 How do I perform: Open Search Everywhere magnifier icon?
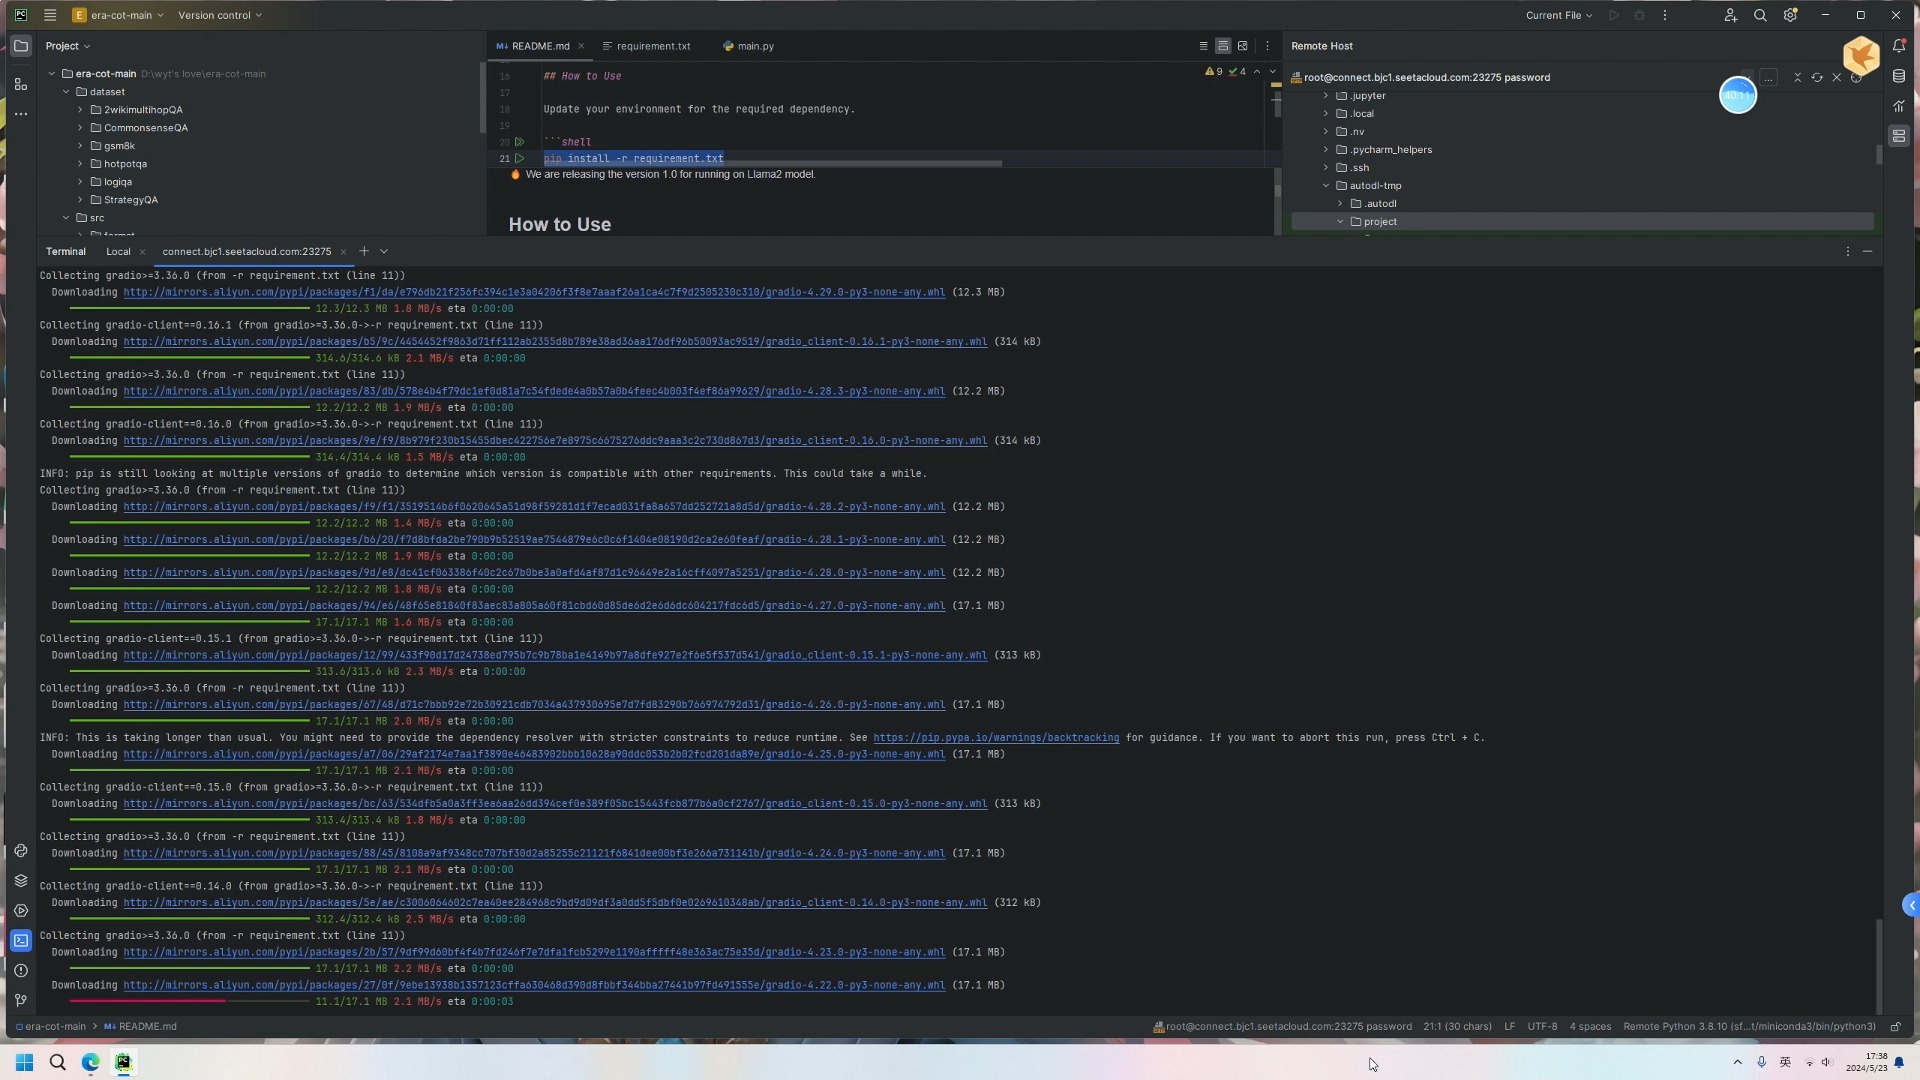pyautogui.click(x=1760, y=15)
